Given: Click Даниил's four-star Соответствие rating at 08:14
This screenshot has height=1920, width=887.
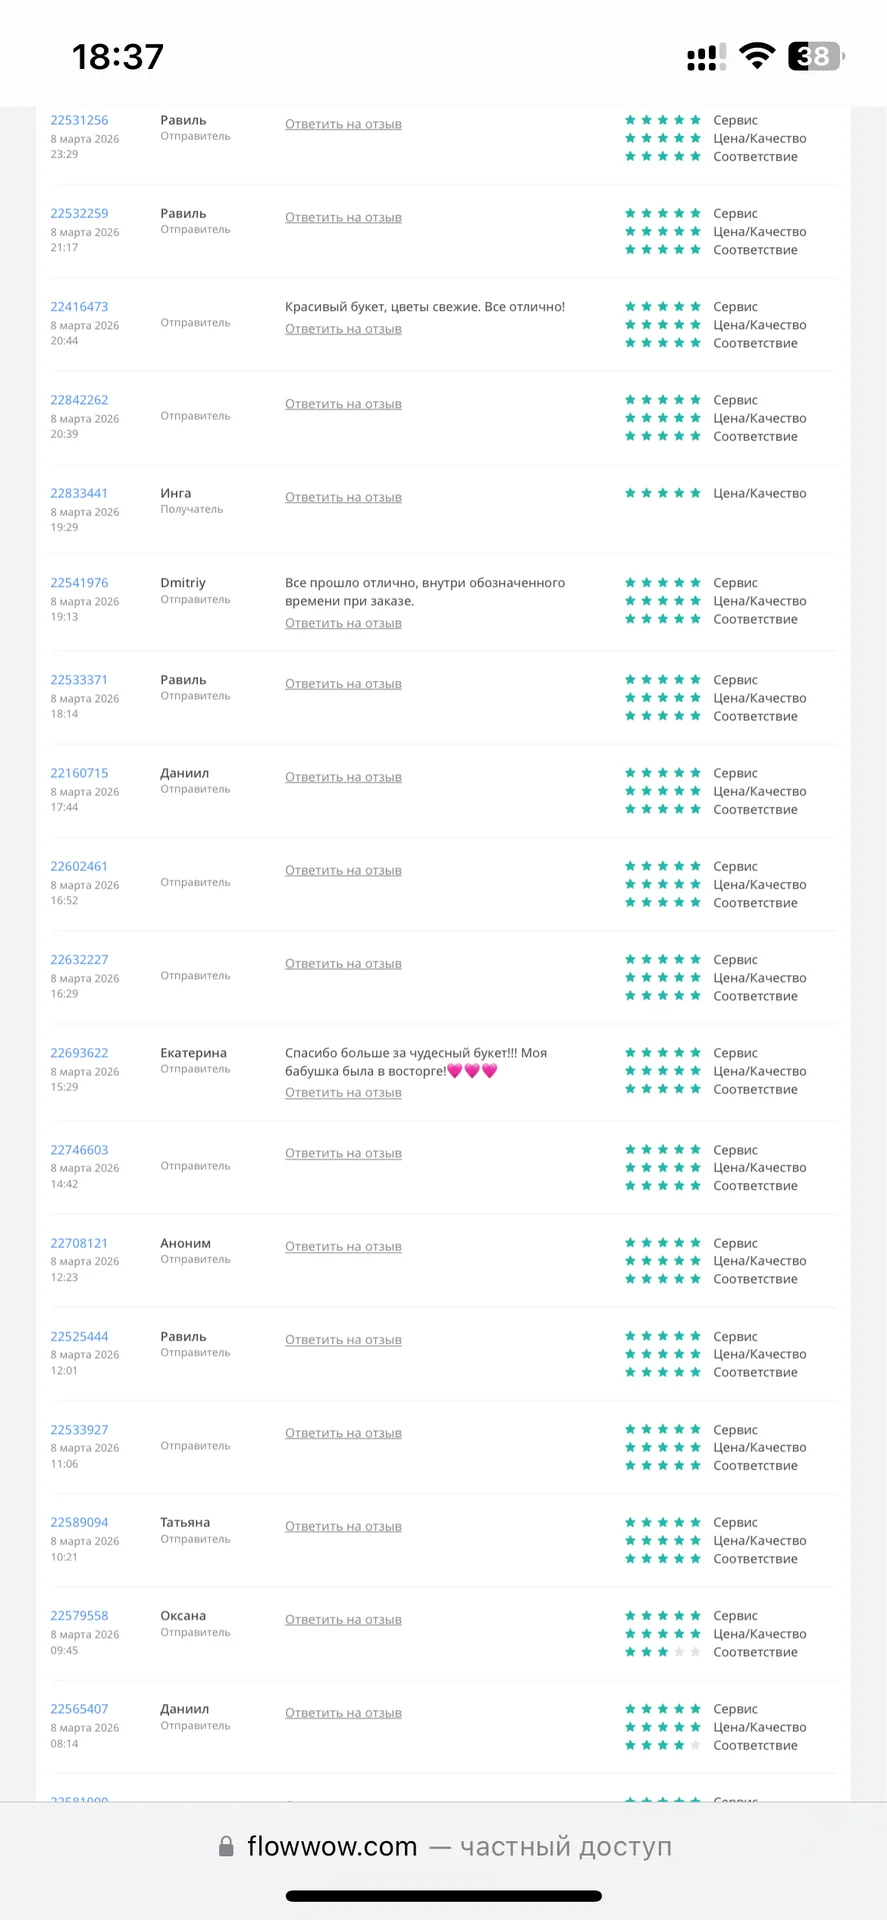Looking at the screenshot, I should click(x=662, y=1745).
